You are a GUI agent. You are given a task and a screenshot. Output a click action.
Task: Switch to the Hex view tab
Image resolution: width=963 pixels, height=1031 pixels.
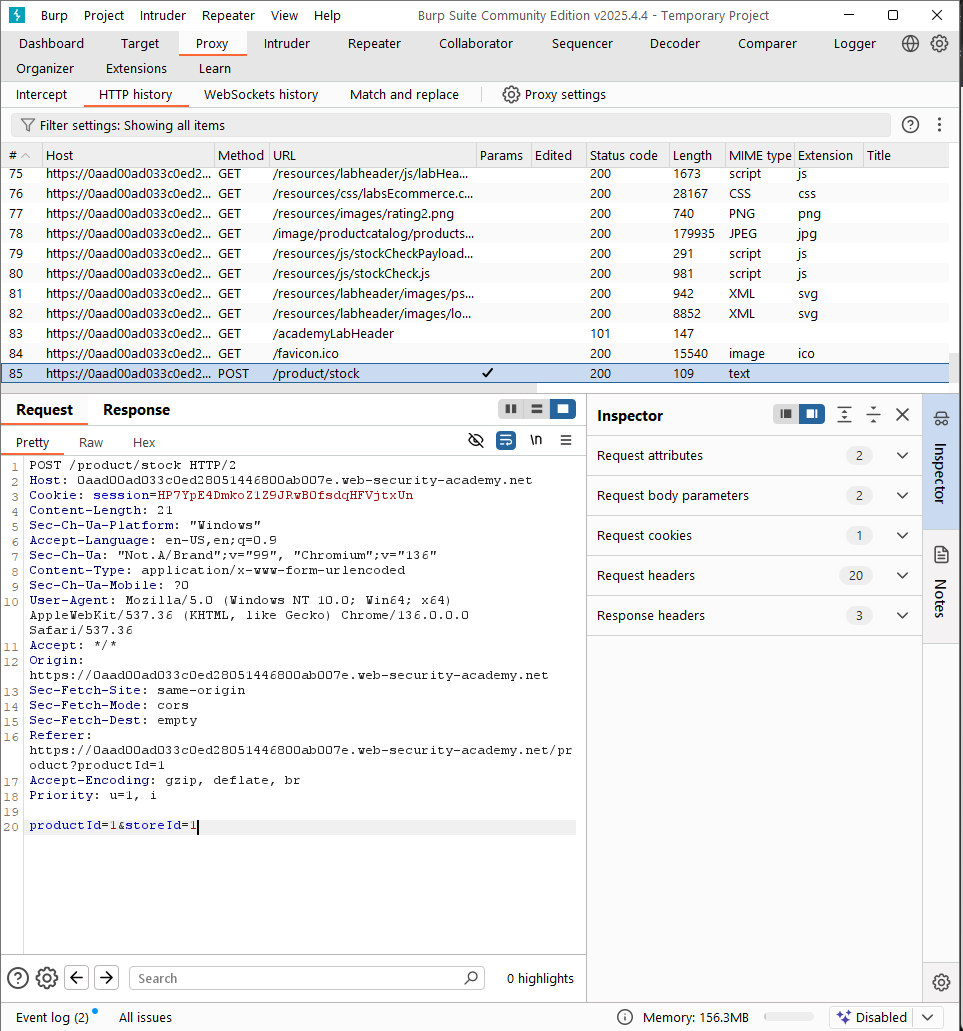[x=144, y=443]
